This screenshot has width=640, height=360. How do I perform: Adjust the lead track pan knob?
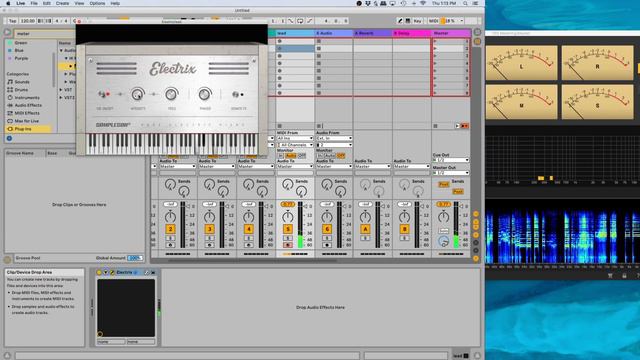pyautogui.click(x=288, y=217)
